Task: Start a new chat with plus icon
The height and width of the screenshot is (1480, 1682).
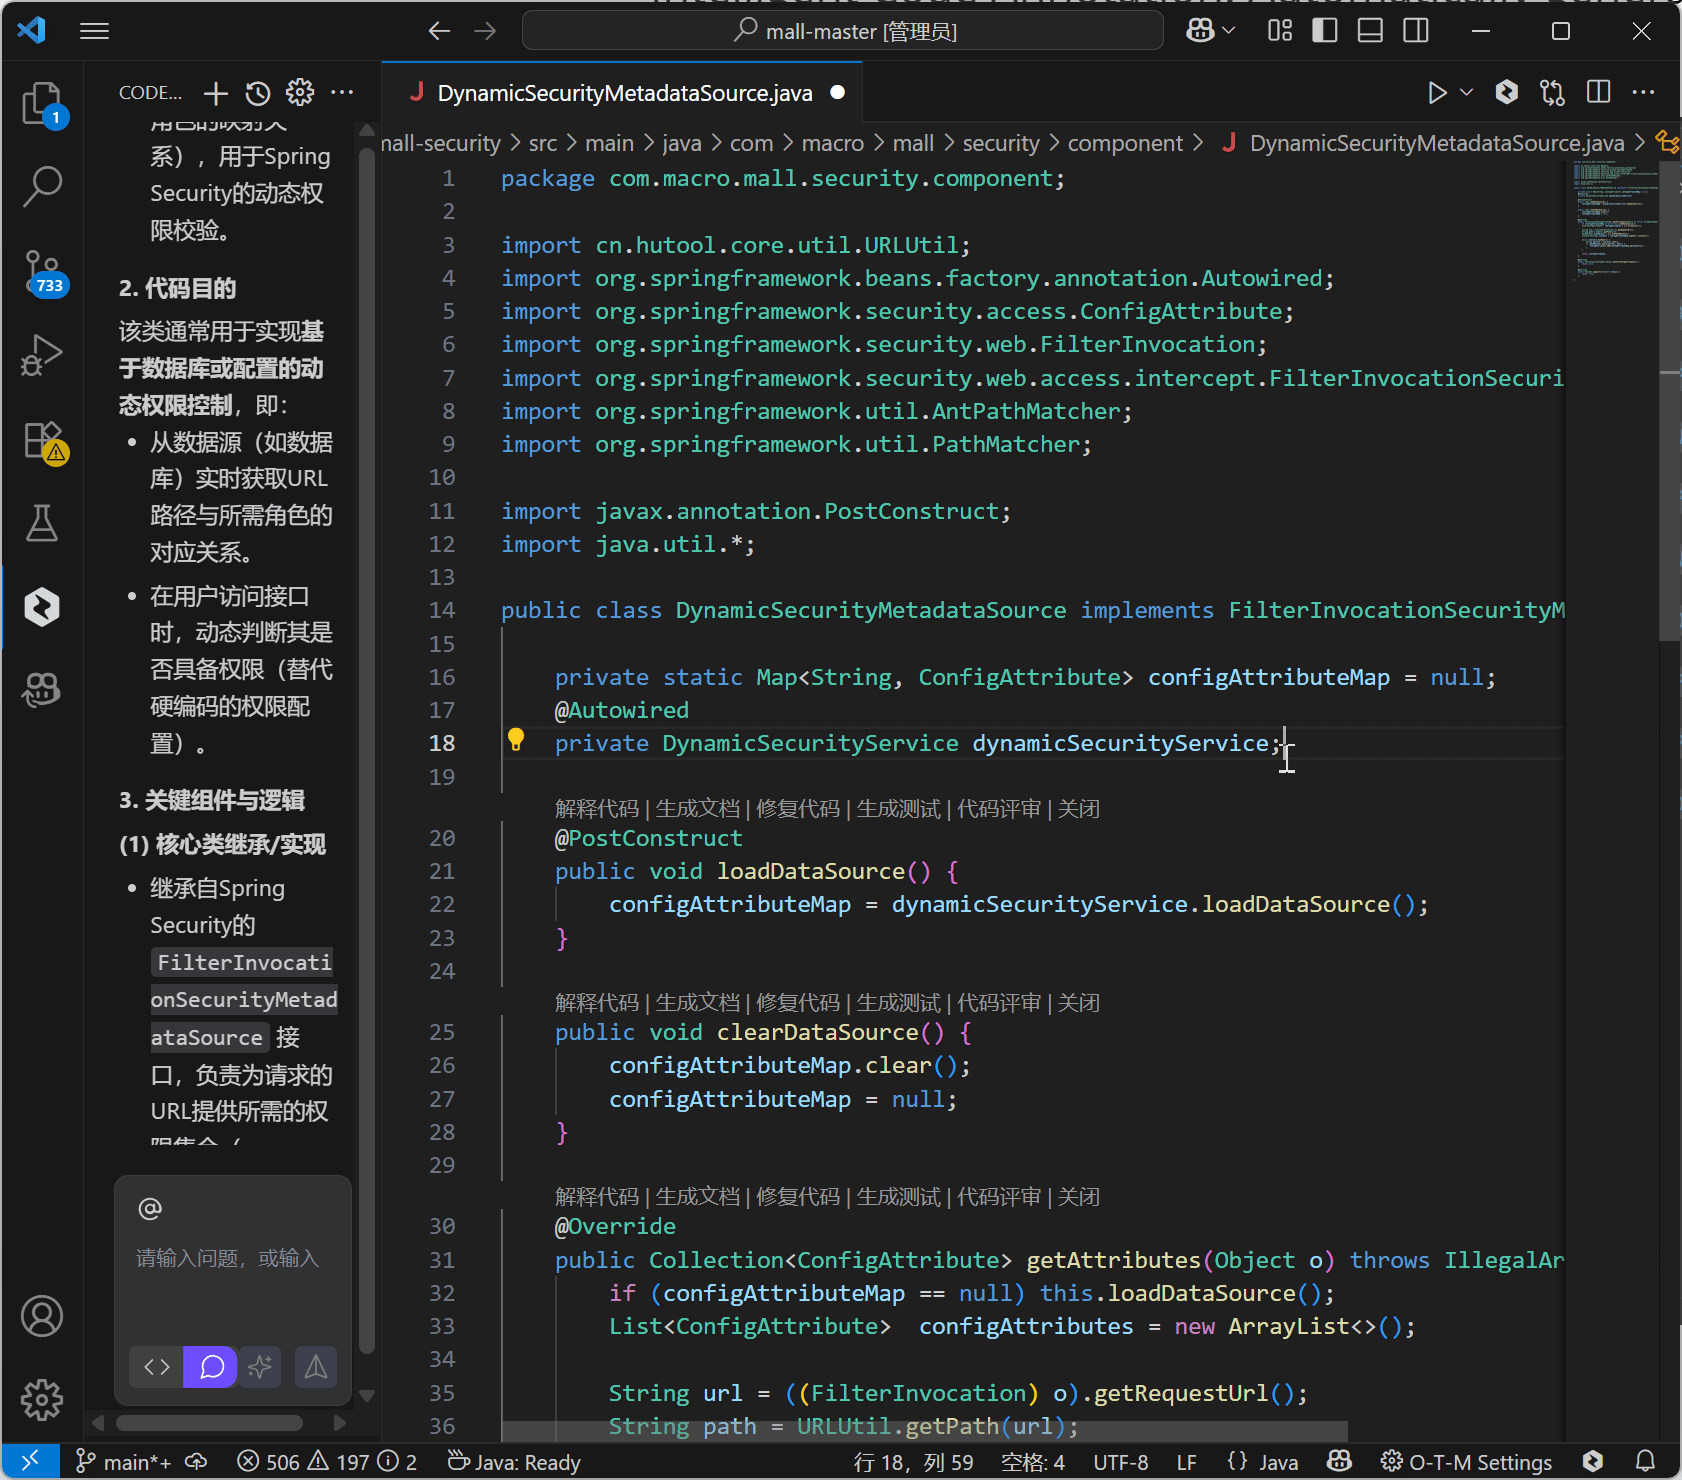Action: click(x=215, y=93)
